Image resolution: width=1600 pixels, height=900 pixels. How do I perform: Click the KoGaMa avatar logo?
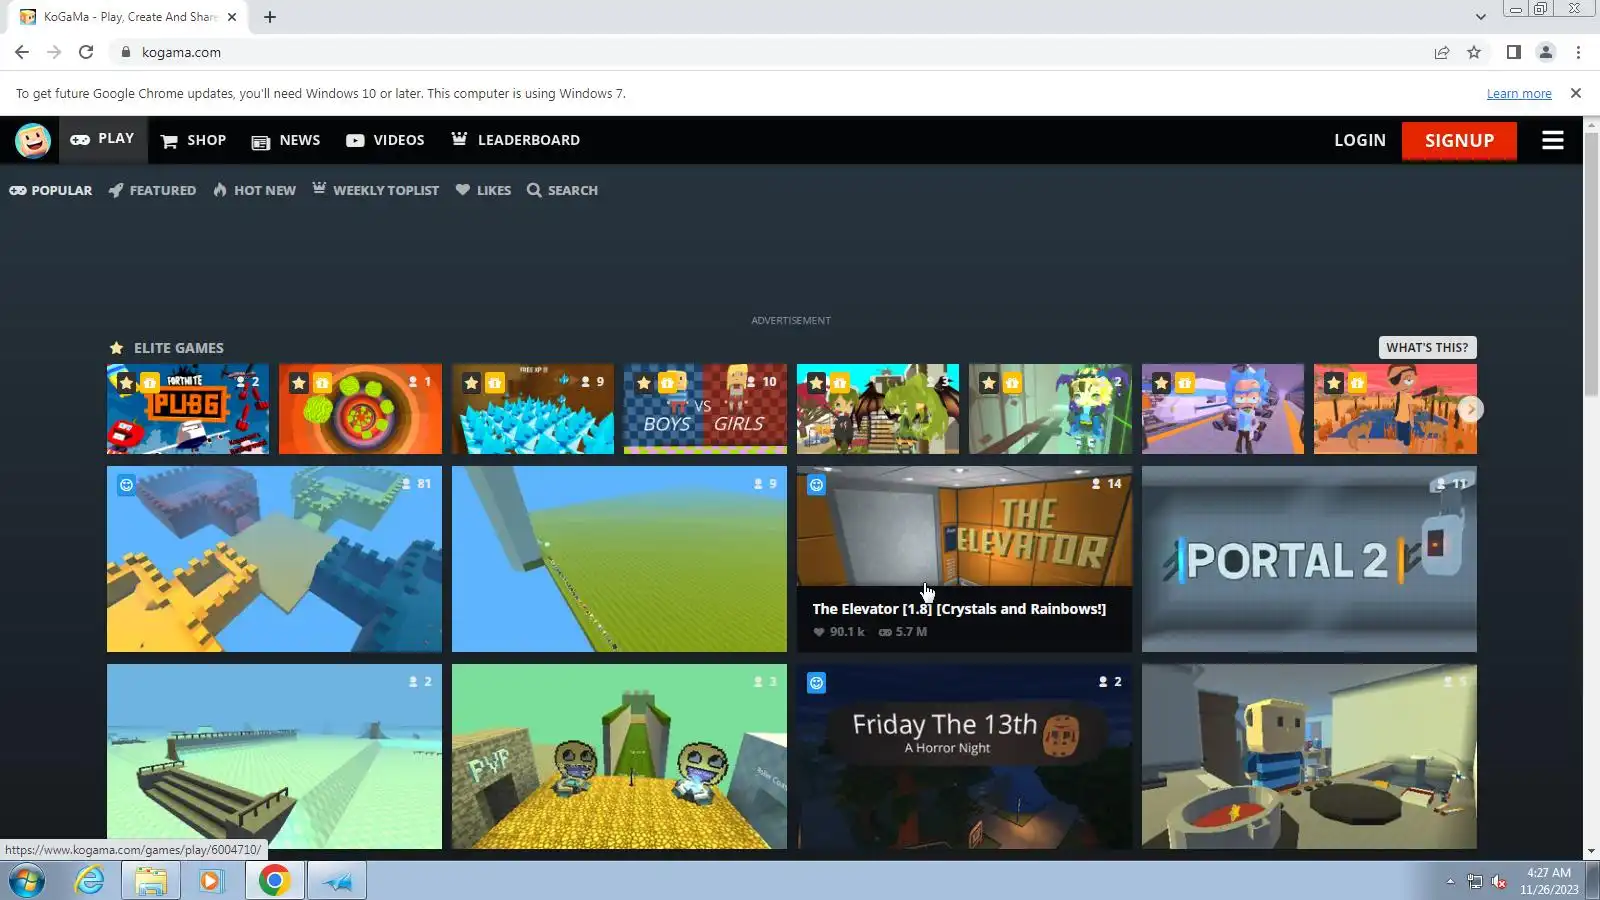click(33, 140)
